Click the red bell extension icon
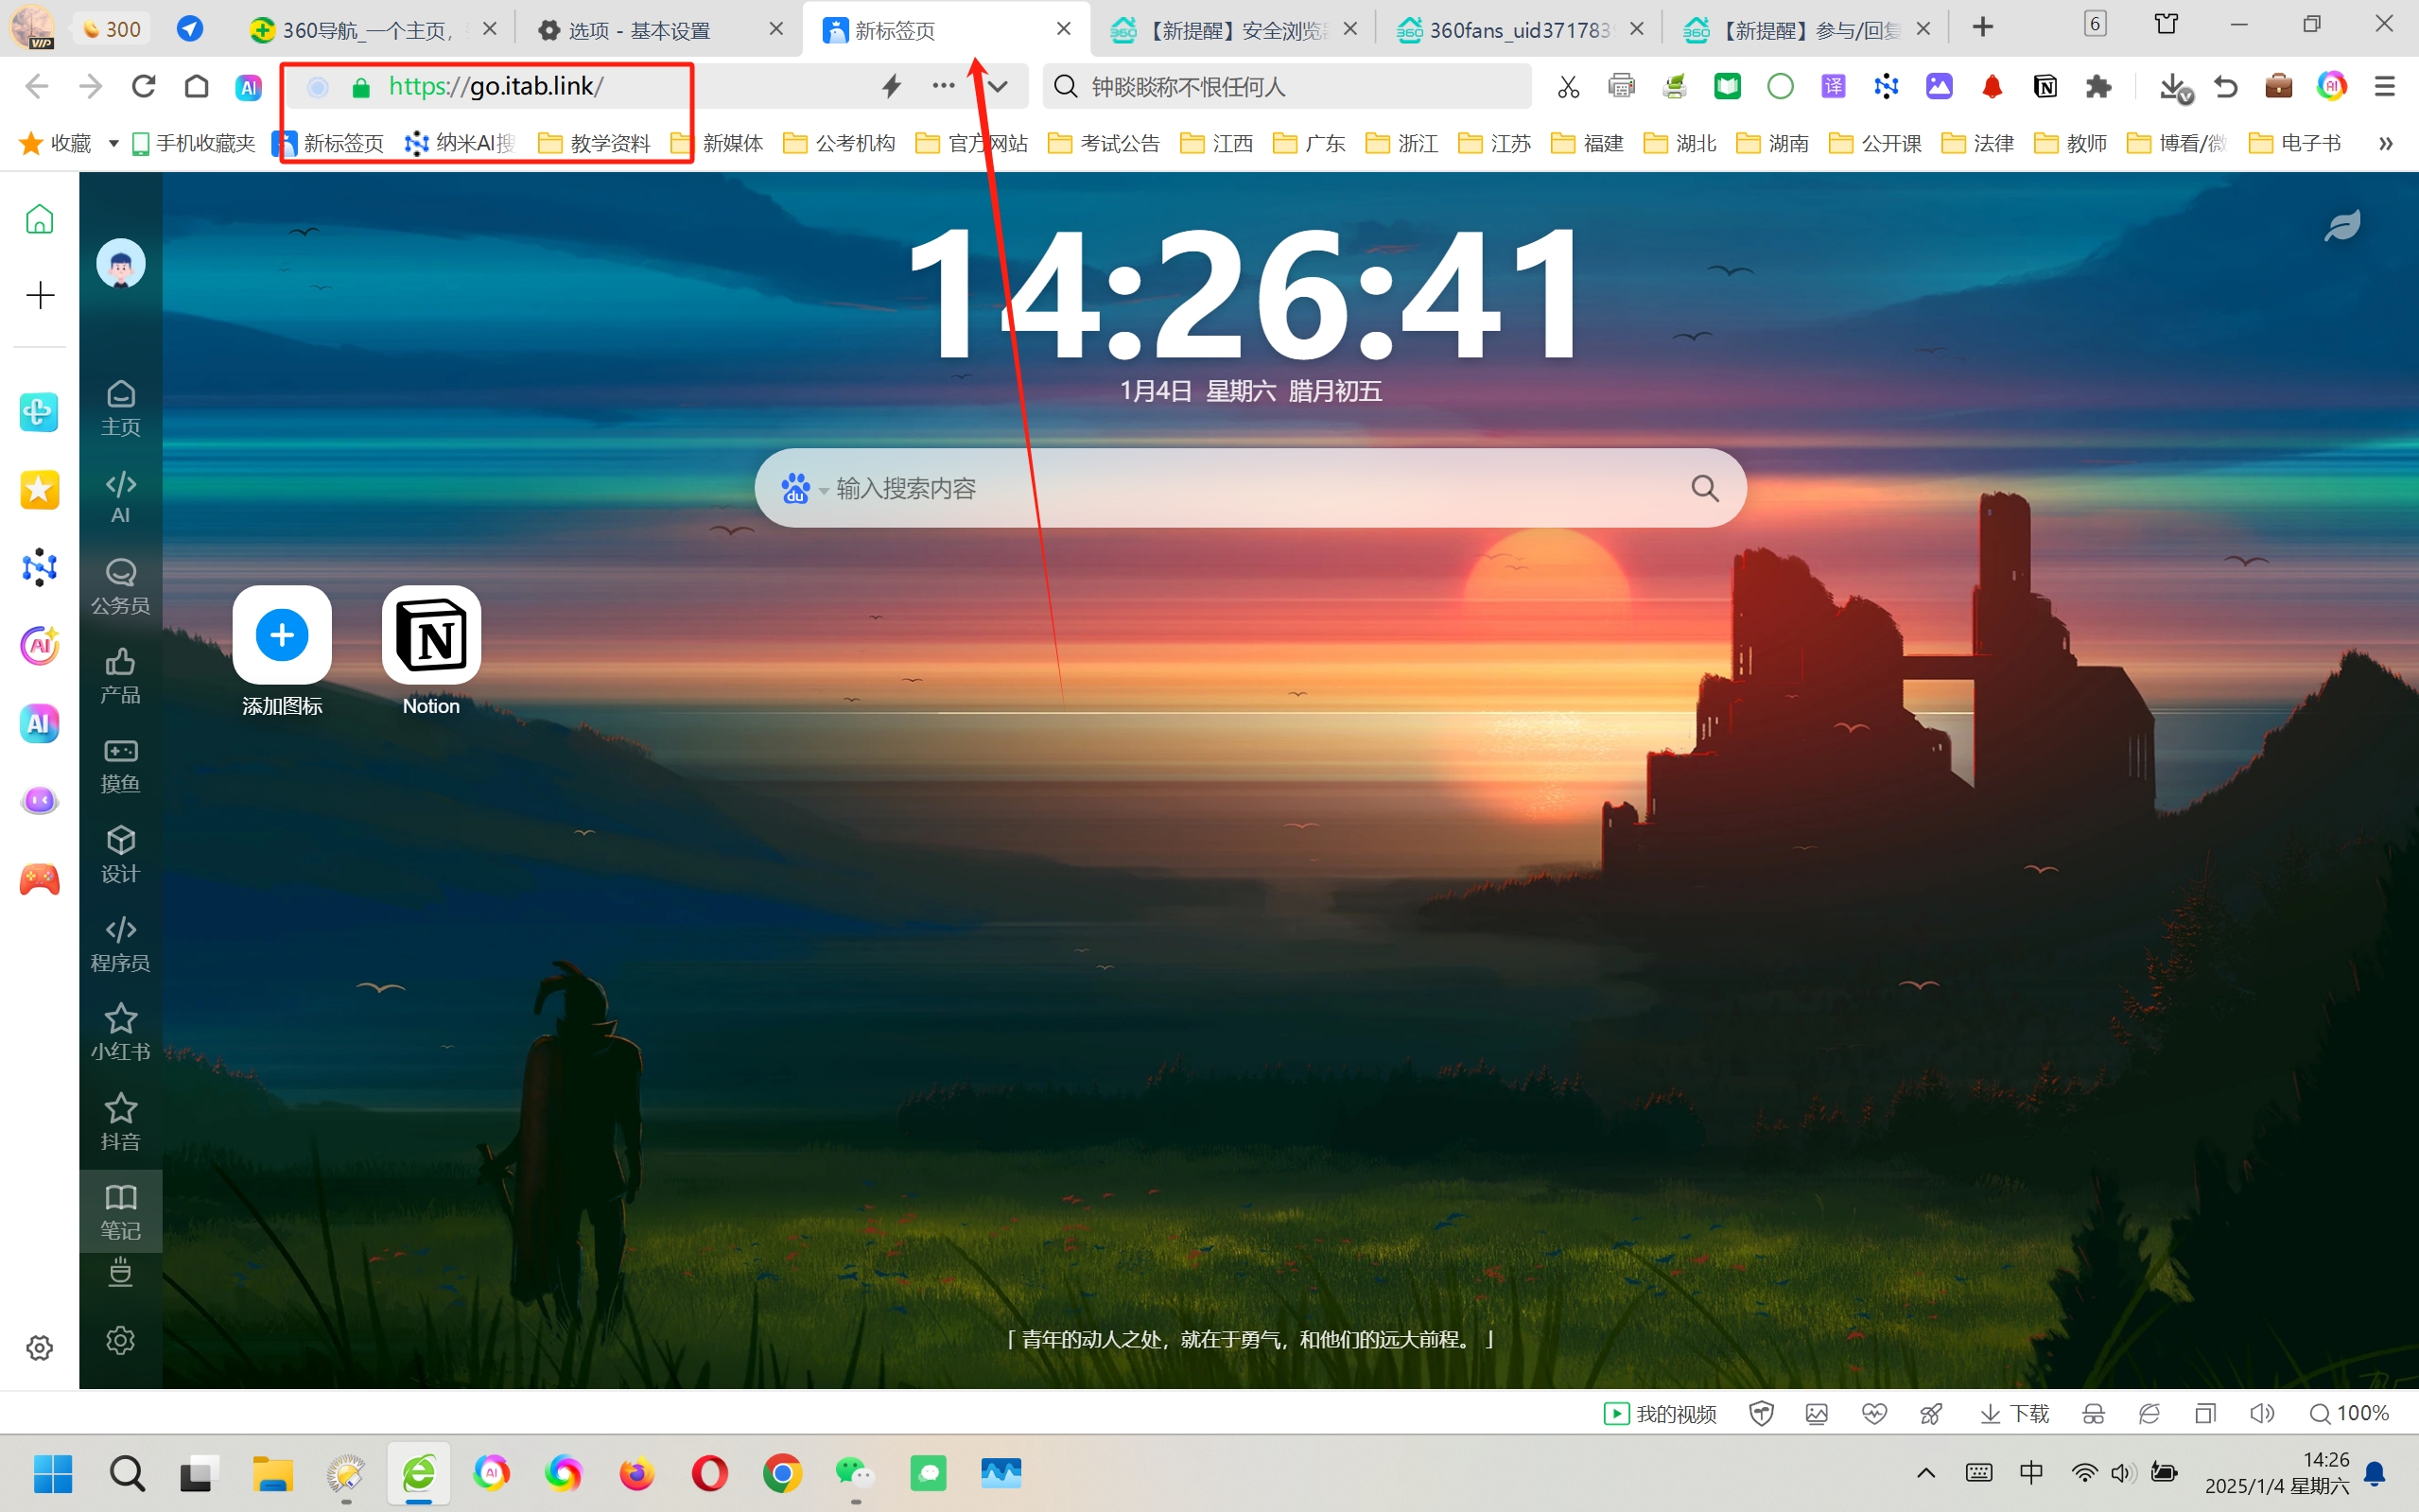 click(x=1992, y=87)
